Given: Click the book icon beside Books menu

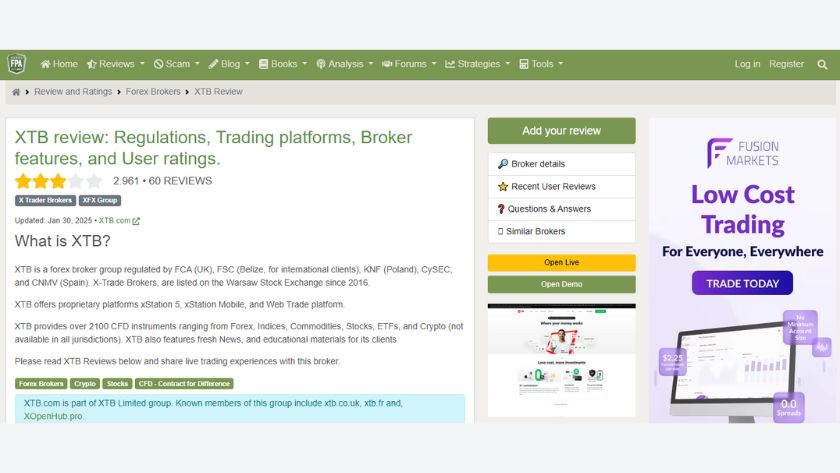Looking at the screenshot, I should coord(264,64).
